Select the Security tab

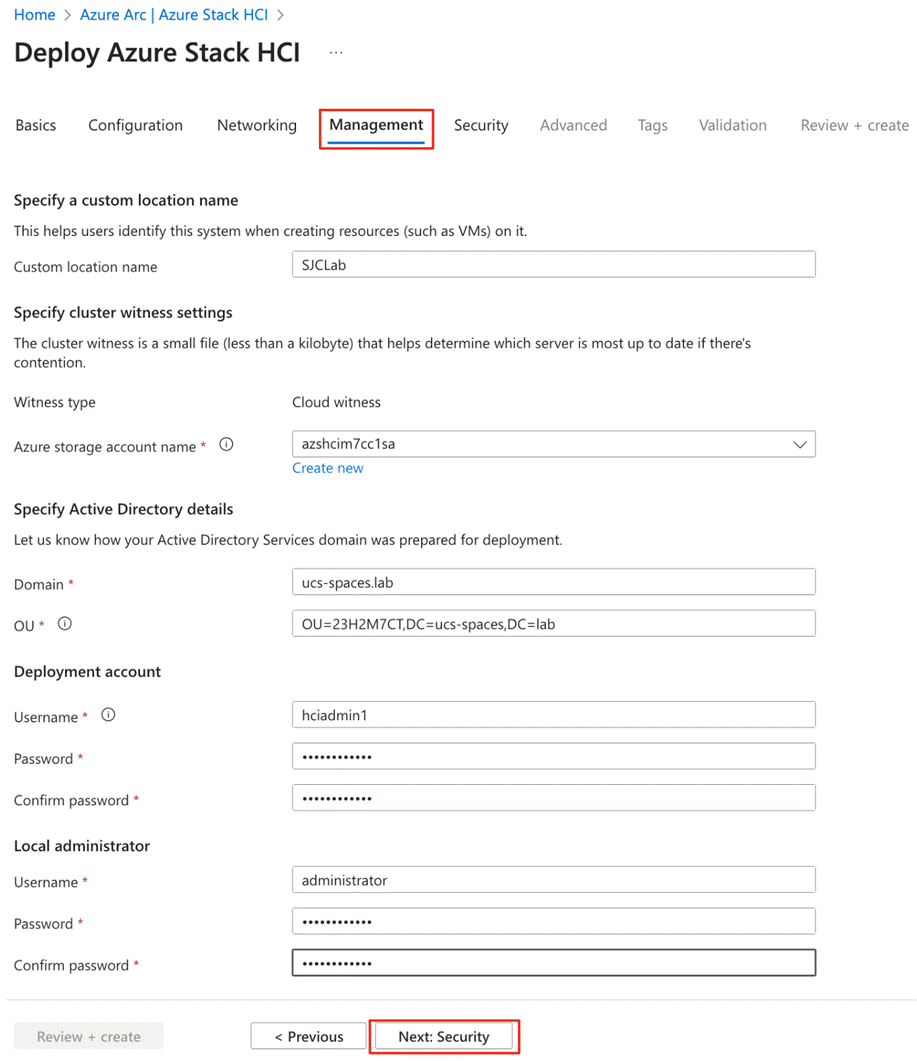pyautogui.click(x=481, y=125)
